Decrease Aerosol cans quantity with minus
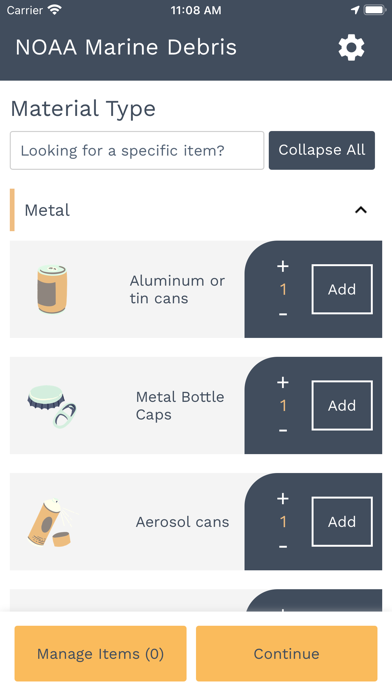 pyautogui.click(x=283, y=546)
